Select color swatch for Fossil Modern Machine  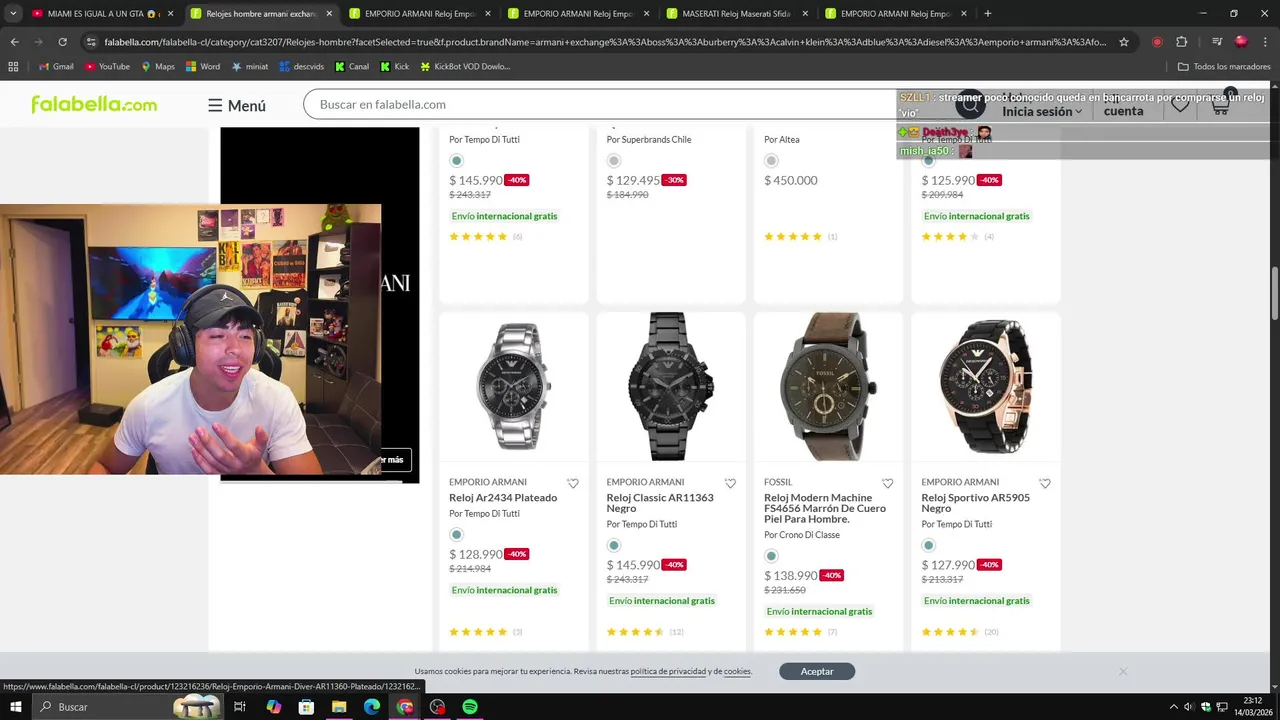(771, 556)
